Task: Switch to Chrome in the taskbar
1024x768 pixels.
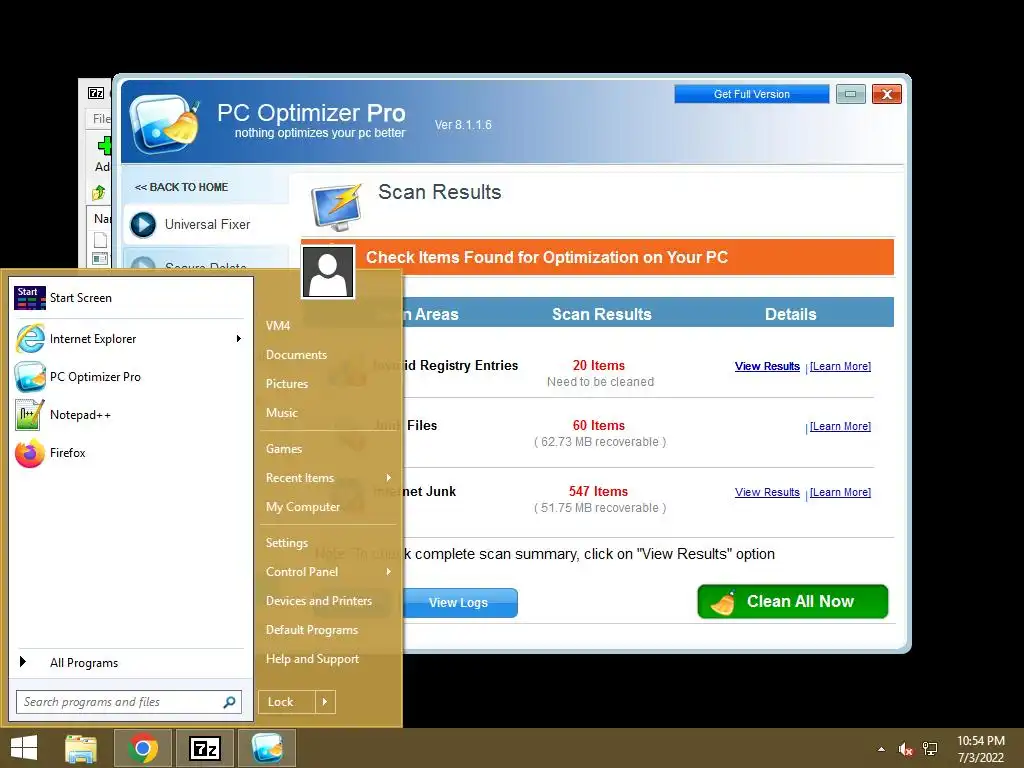Action: pyautogui.click(x=143, y=748)
